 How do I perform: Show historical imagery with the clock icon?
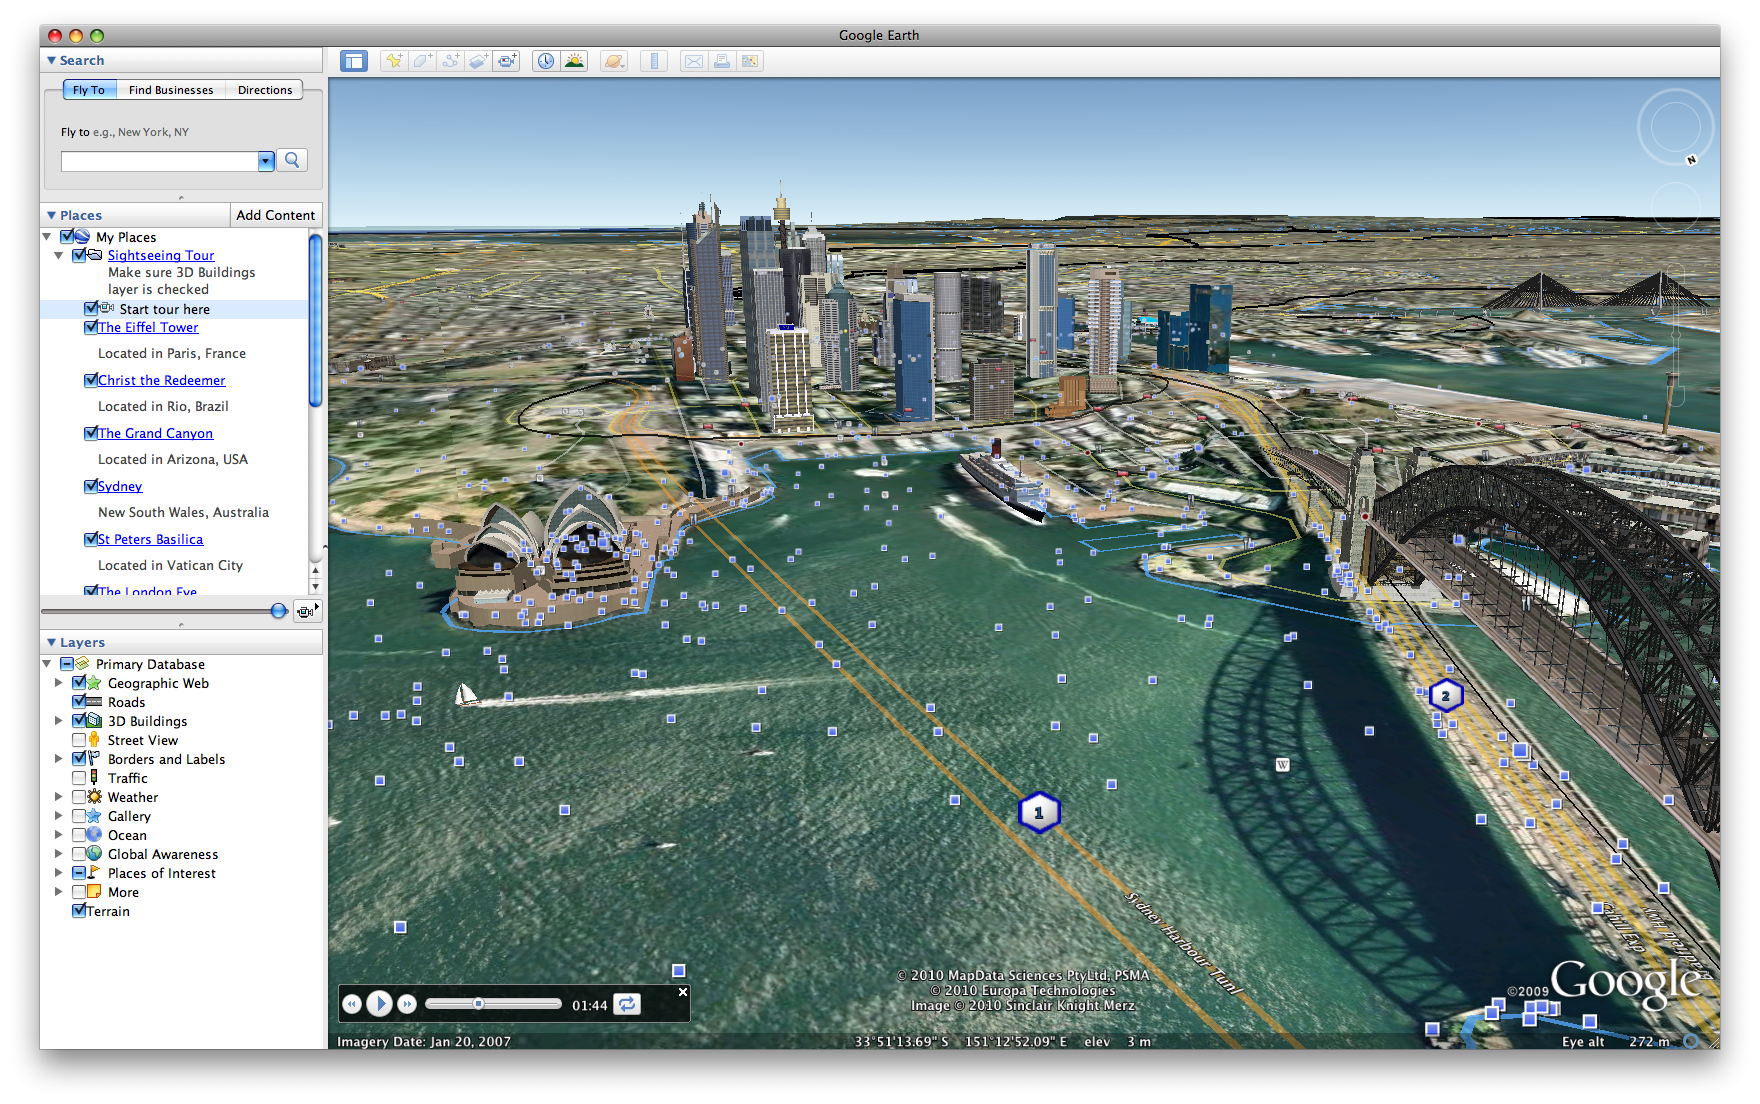(546, 61)
